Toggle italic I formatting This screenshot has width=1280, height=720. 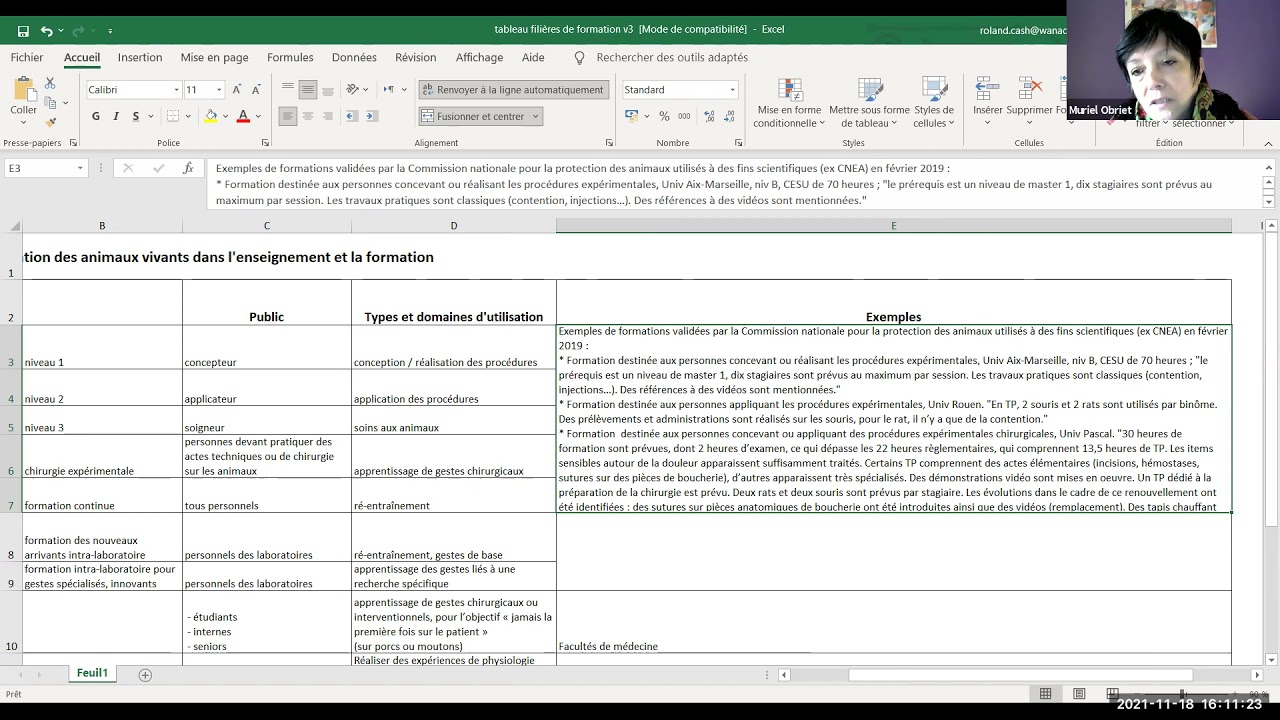click(116, 116)
